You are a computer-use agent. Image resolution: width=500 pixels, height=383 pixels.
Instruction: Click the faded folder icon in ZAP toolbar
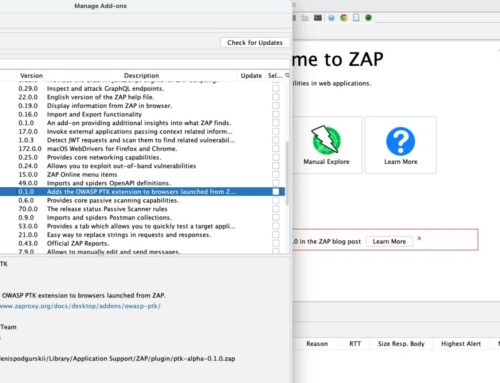[305, 18]
